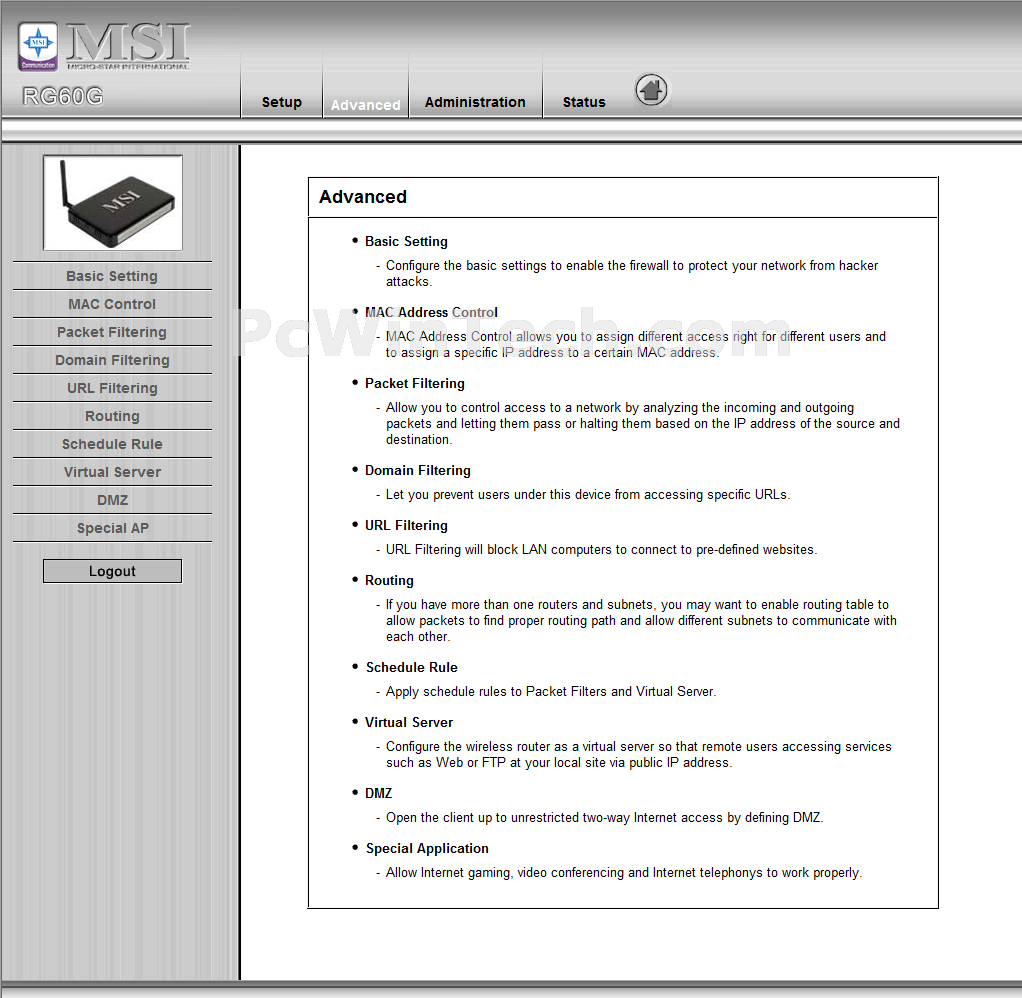Open the DMZ sidebar link
This screenshot has height=998, width=1022.
[112, 500]
